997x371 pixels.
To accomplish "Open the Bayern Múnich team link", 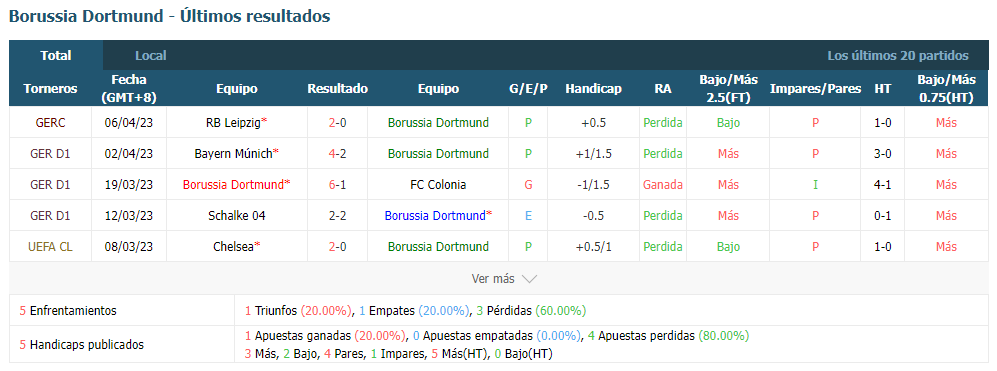I will coord(233,153).
